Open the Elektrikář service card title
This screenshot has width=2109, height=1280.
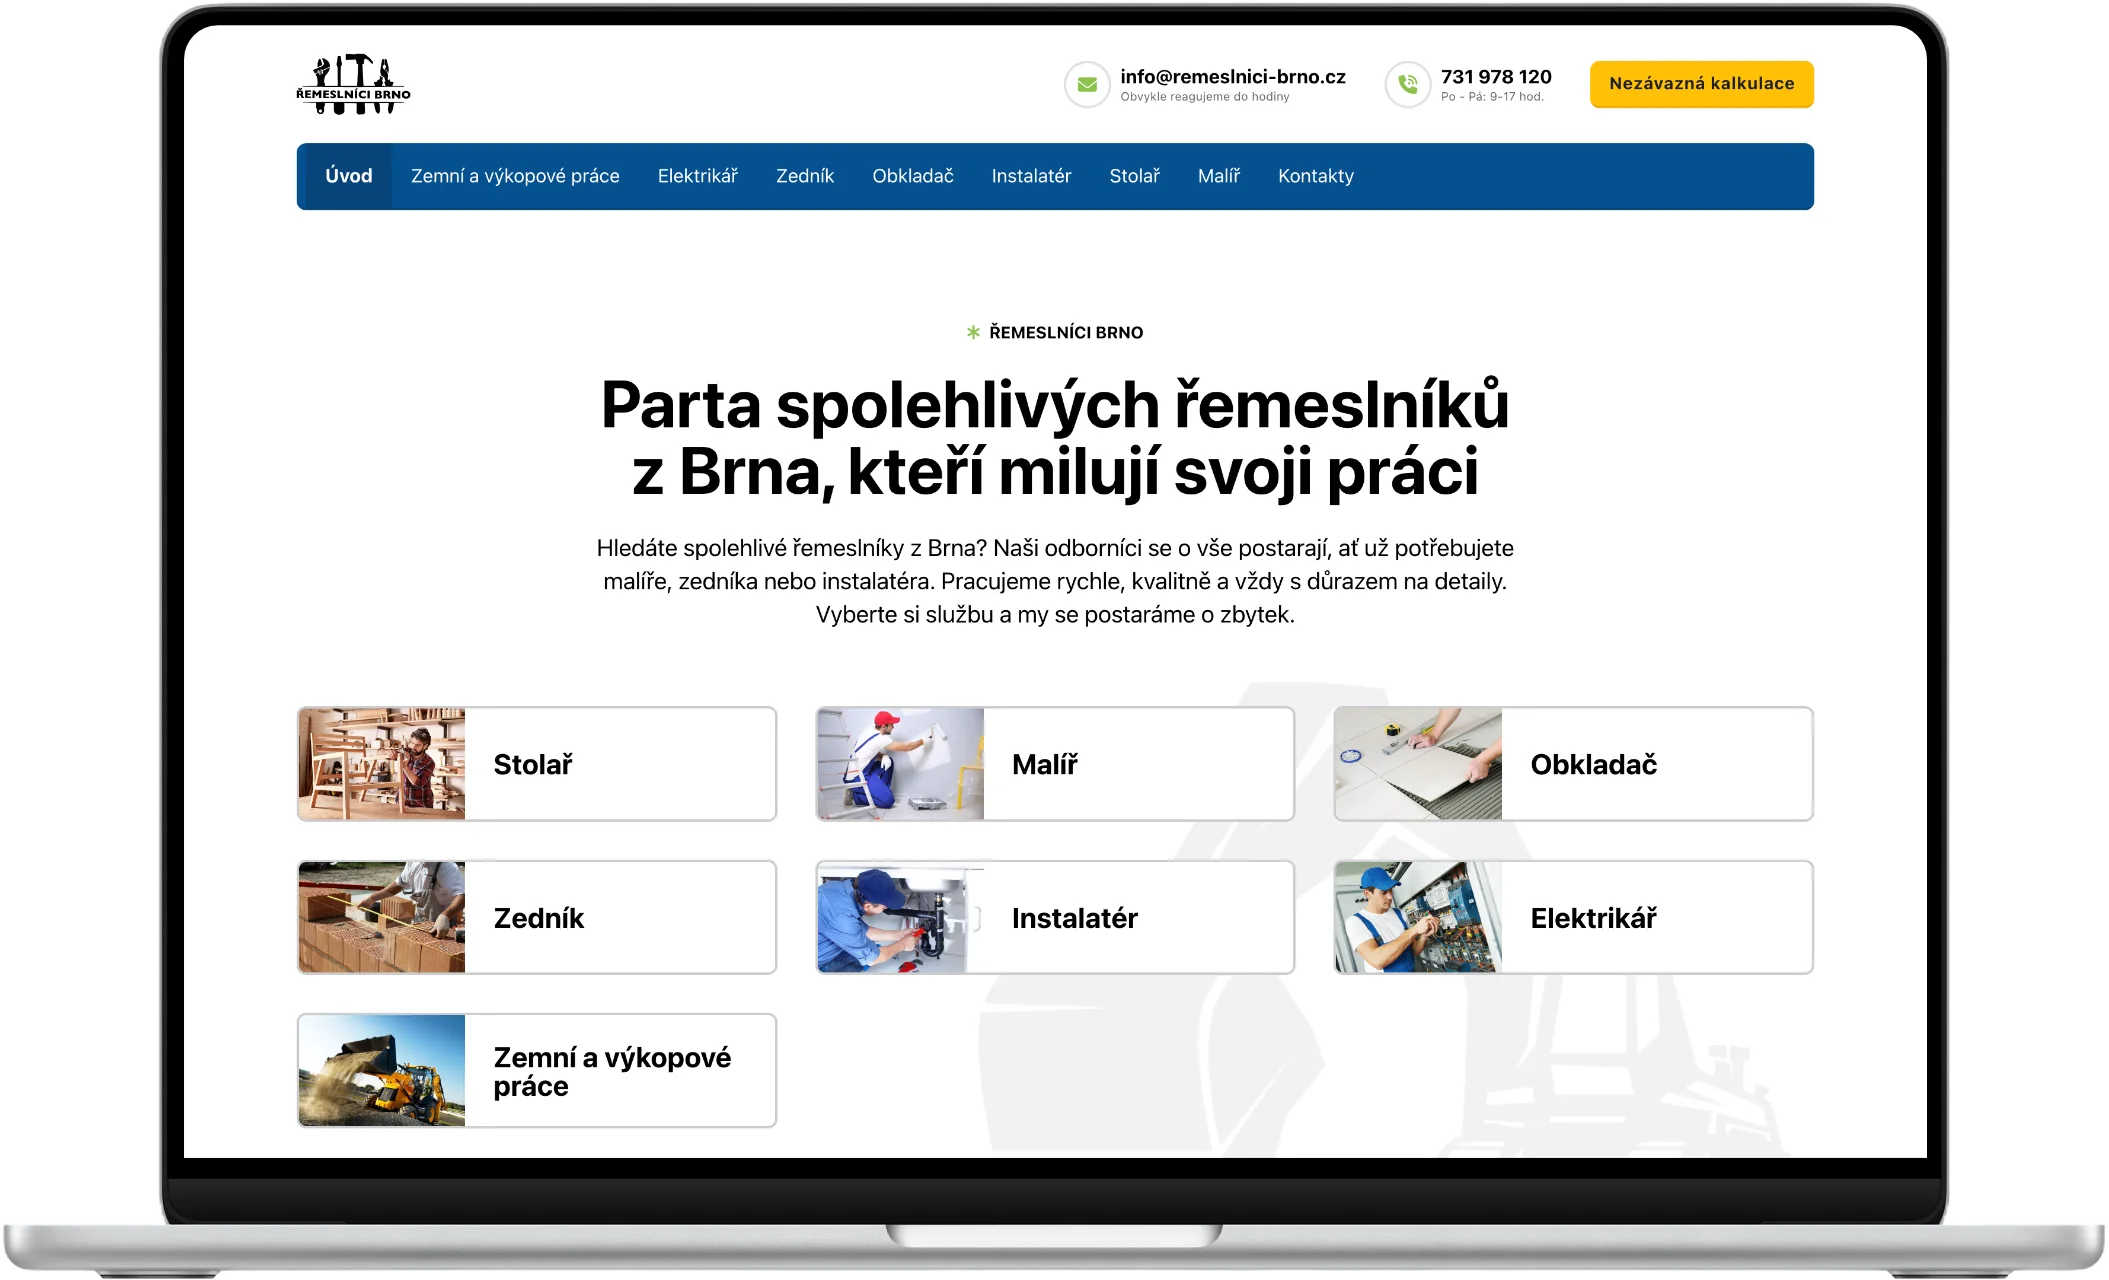pyautogui.click(x=1593, y=918)
